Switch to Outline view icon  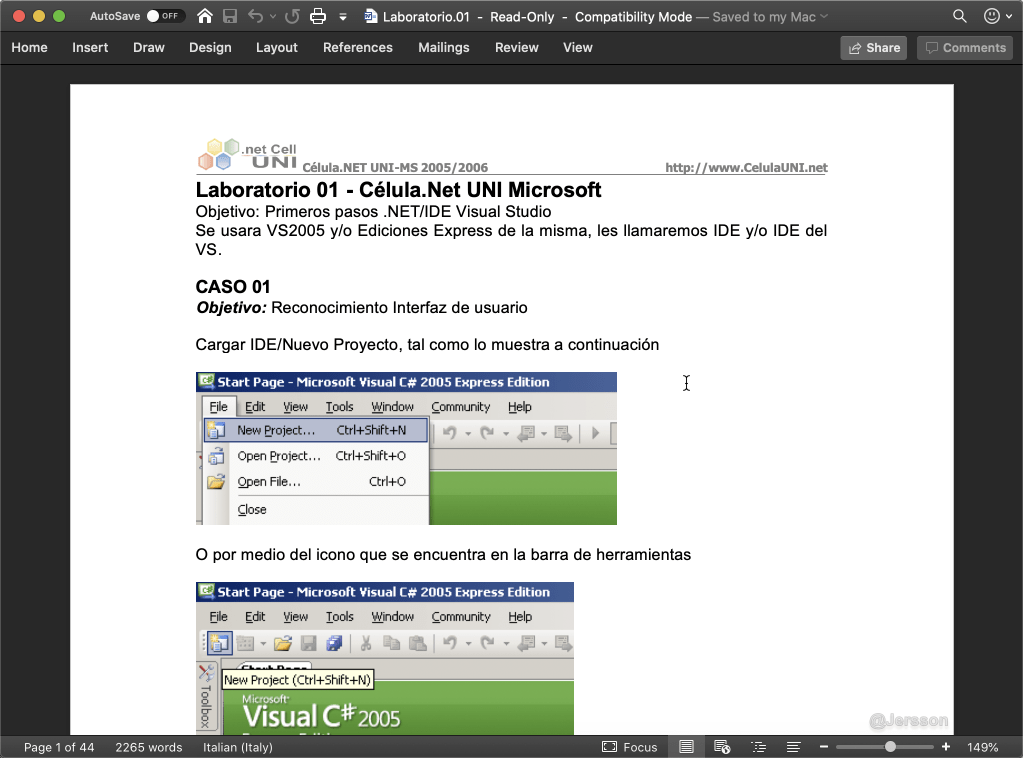pos(758,747)
